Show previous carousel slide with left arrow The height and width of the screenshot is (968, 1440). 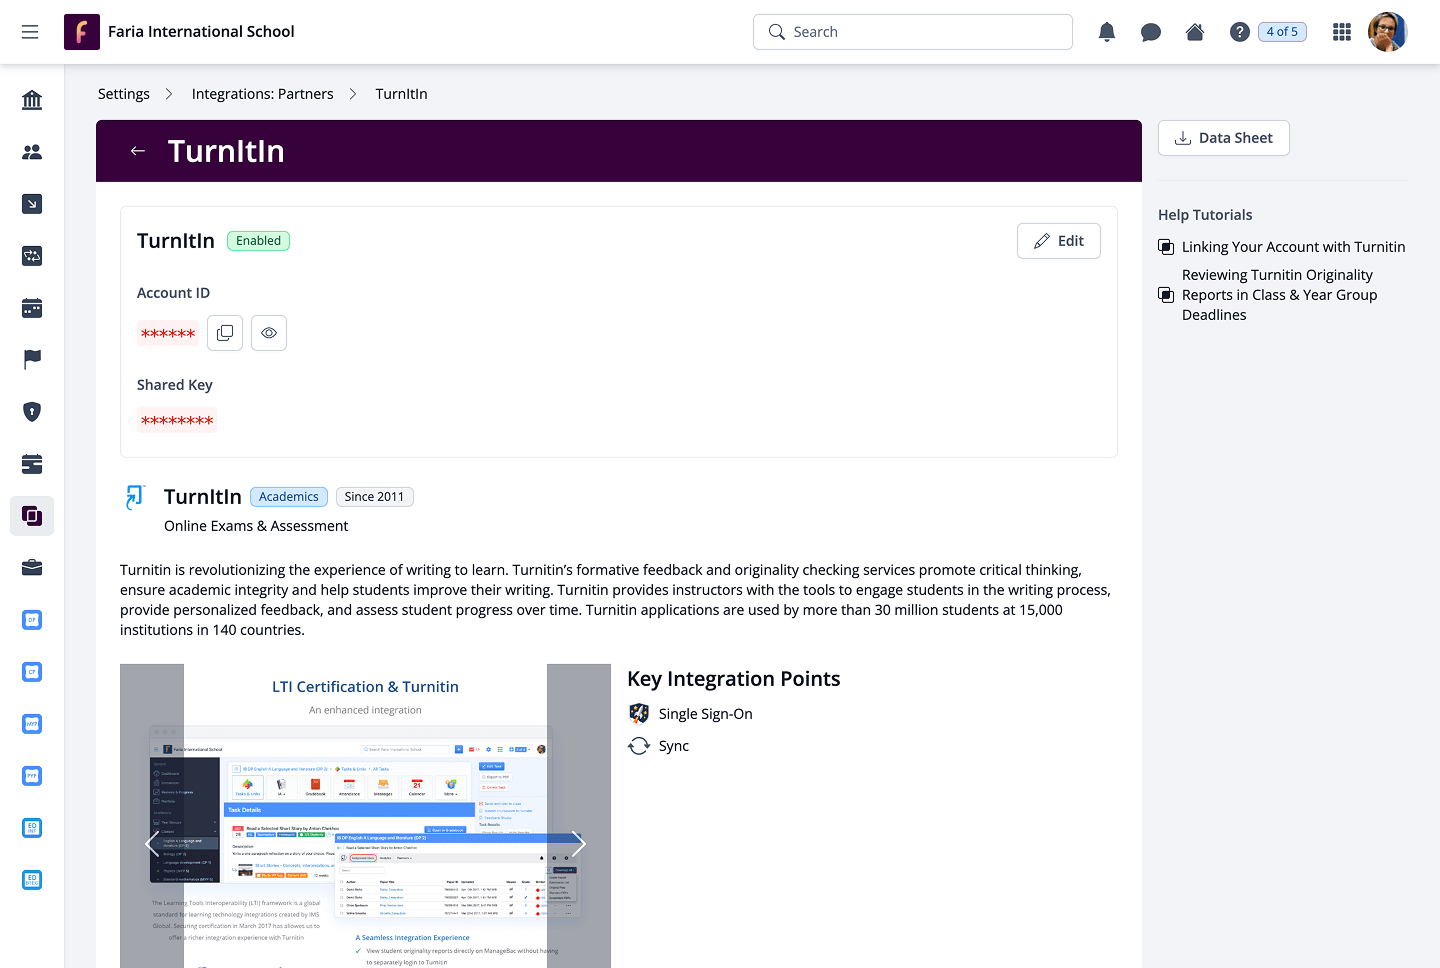click(152, 844)
